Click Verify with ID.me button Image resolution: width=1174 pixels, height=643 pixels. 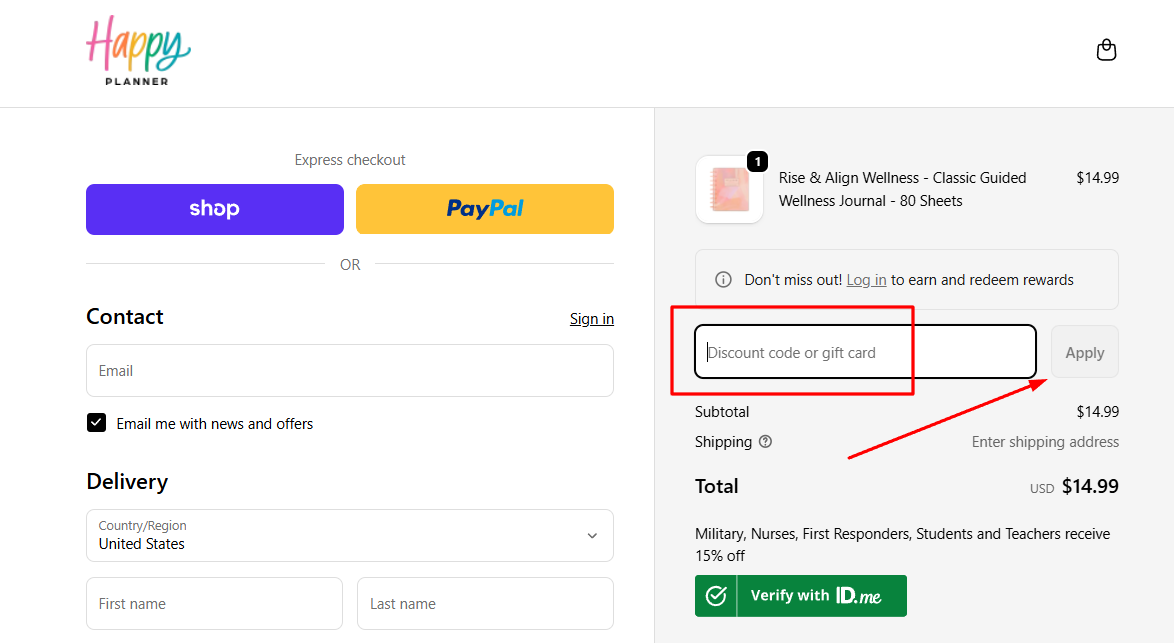coord(800,595)
